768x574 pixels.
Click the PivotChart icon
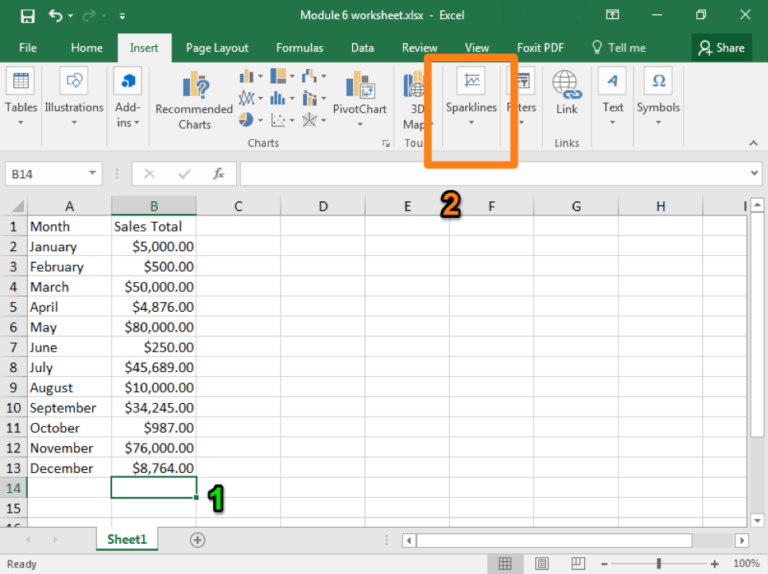pos(359,90)
